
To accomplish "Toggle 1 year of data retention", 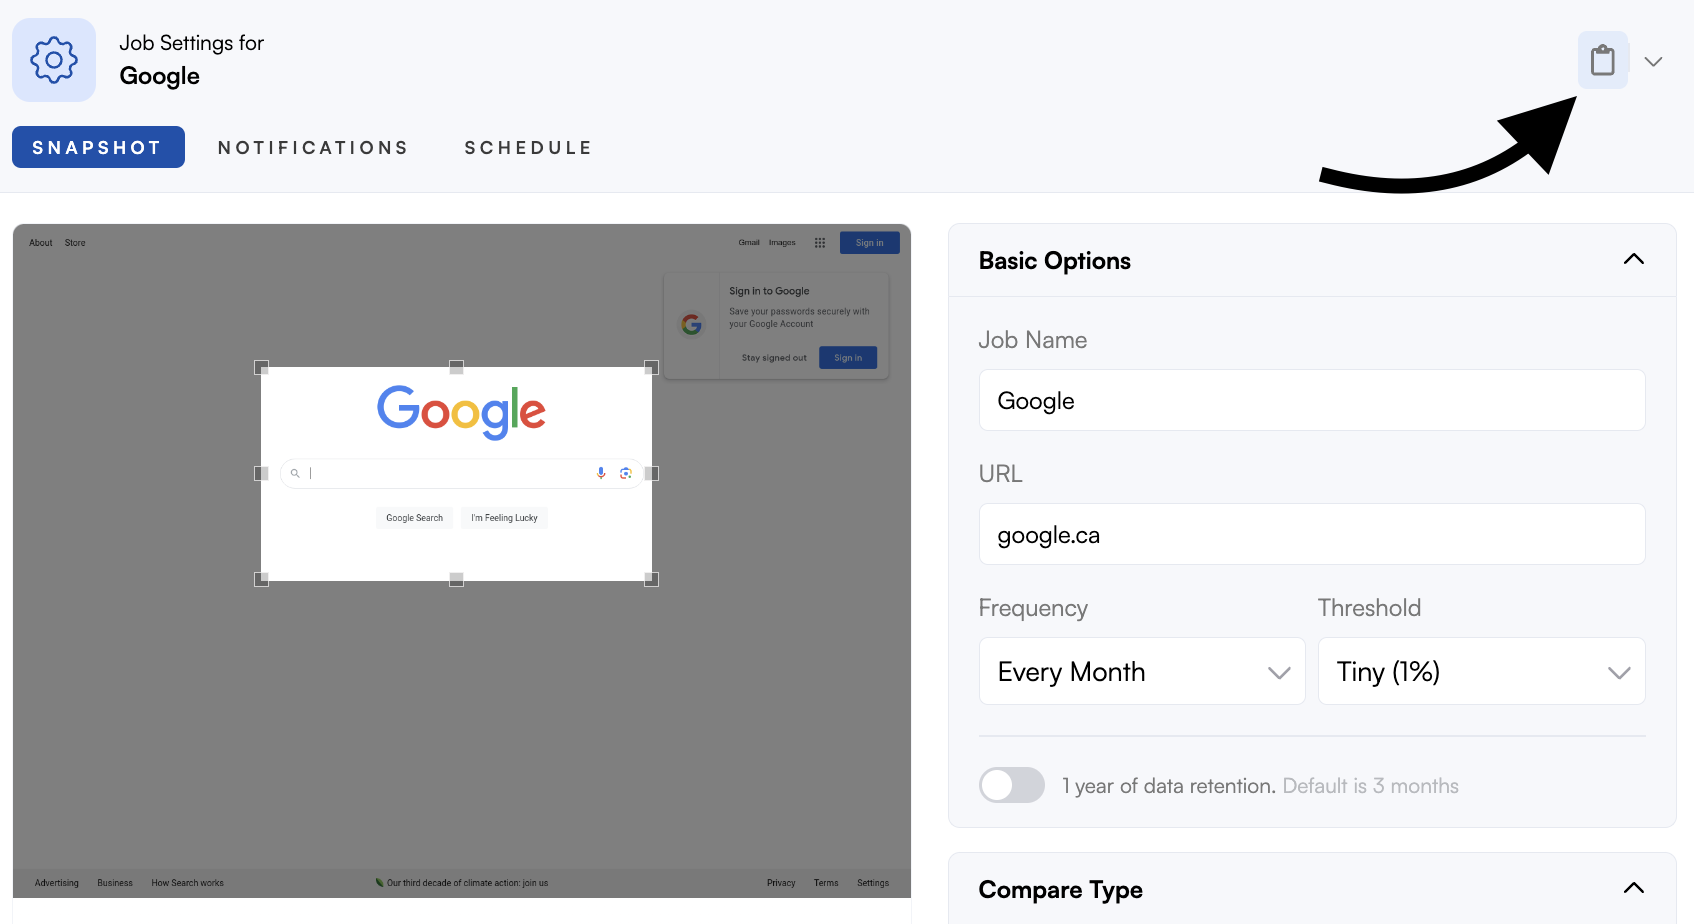I will (1012, 785).
